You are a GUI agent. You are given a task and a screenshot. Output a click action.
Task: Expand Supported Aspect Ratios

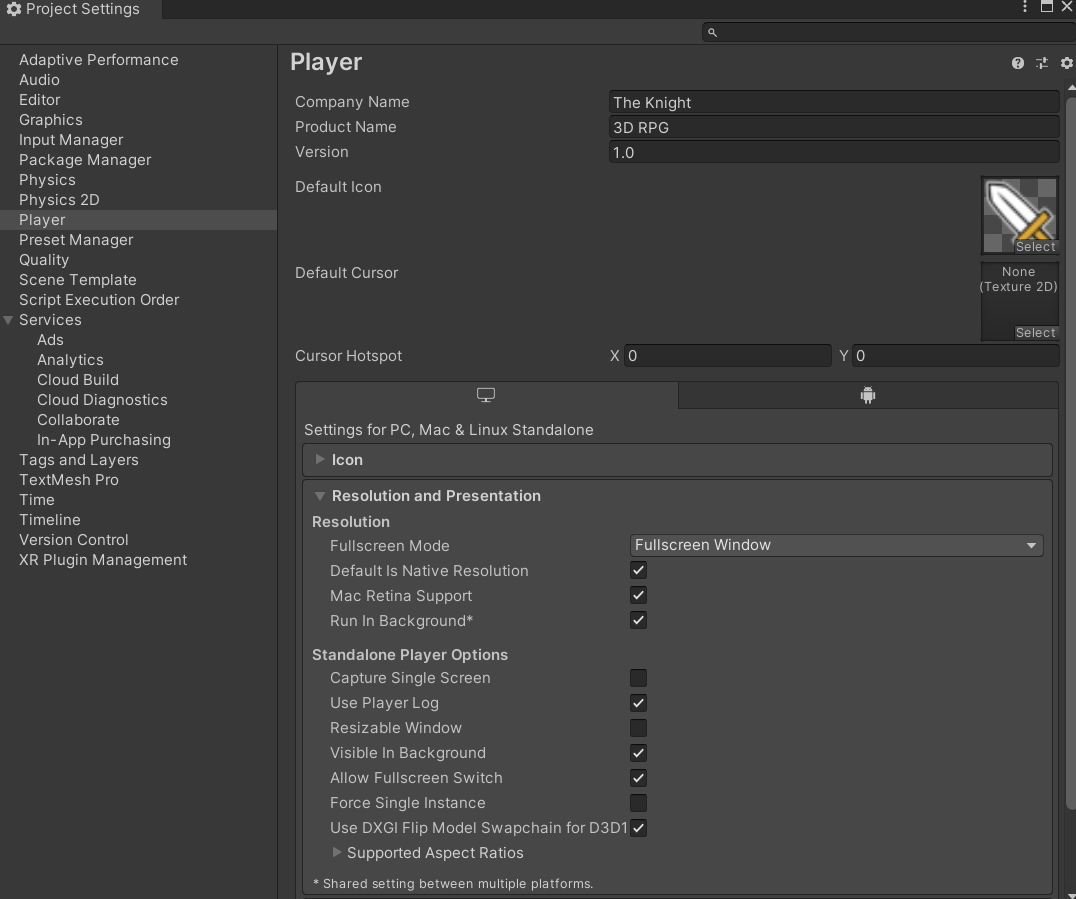337,853
